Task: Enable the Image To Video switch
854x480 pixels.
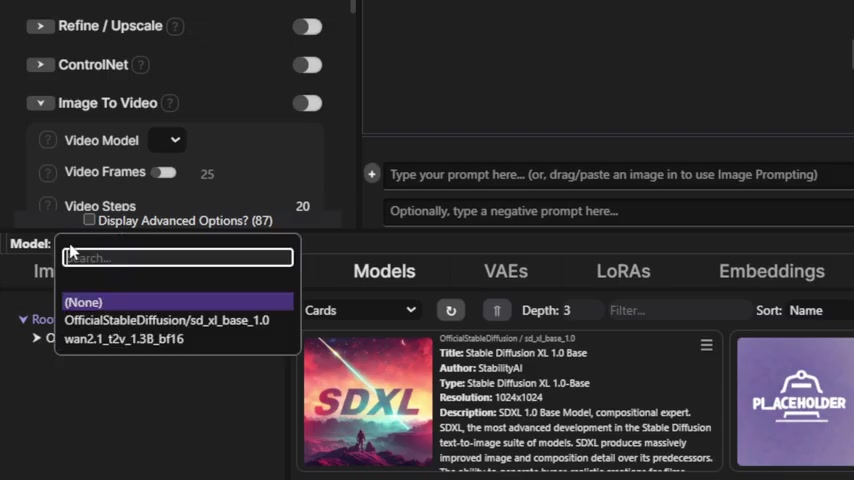Action: click(x=307, y=103)
